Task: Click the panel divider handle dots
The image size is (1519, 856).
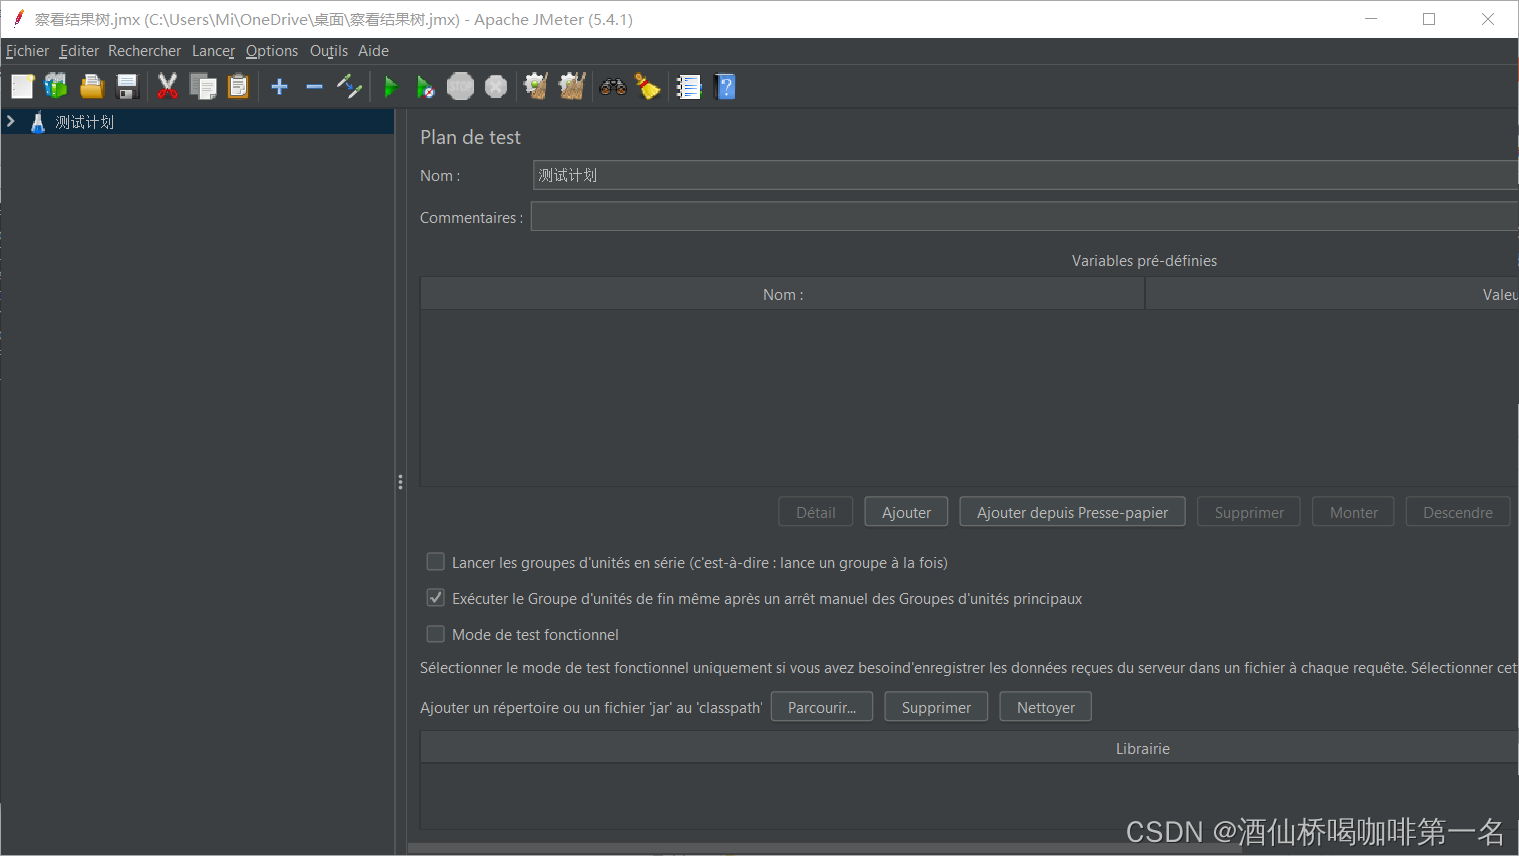Action: (x=400, y=482)
